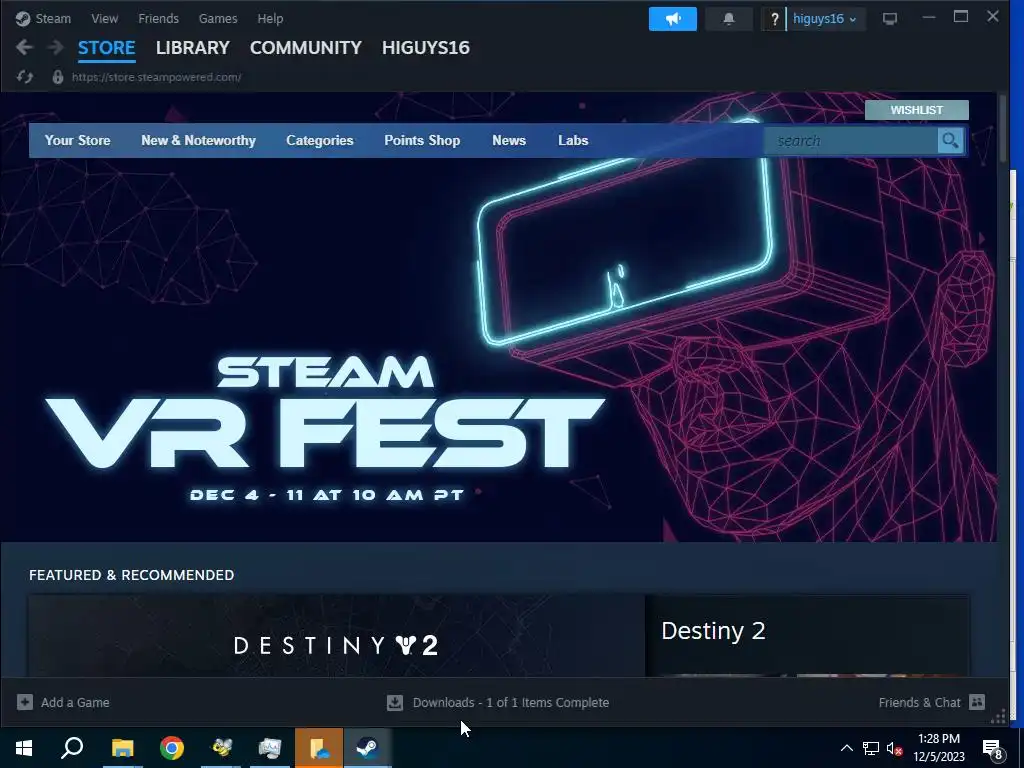Click the store URL address text

(157, 77)
